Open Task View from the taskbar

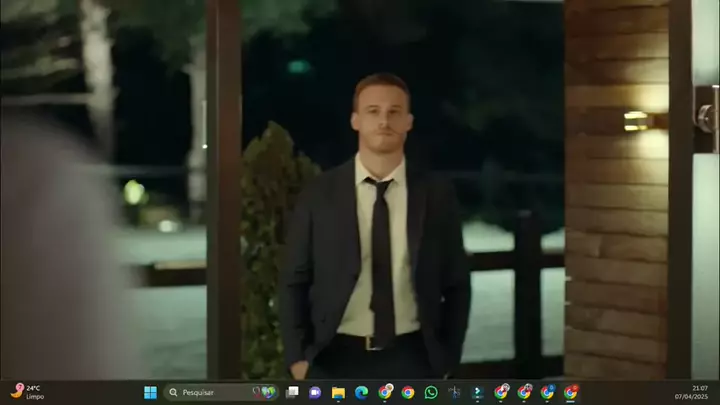click(292, 392)
